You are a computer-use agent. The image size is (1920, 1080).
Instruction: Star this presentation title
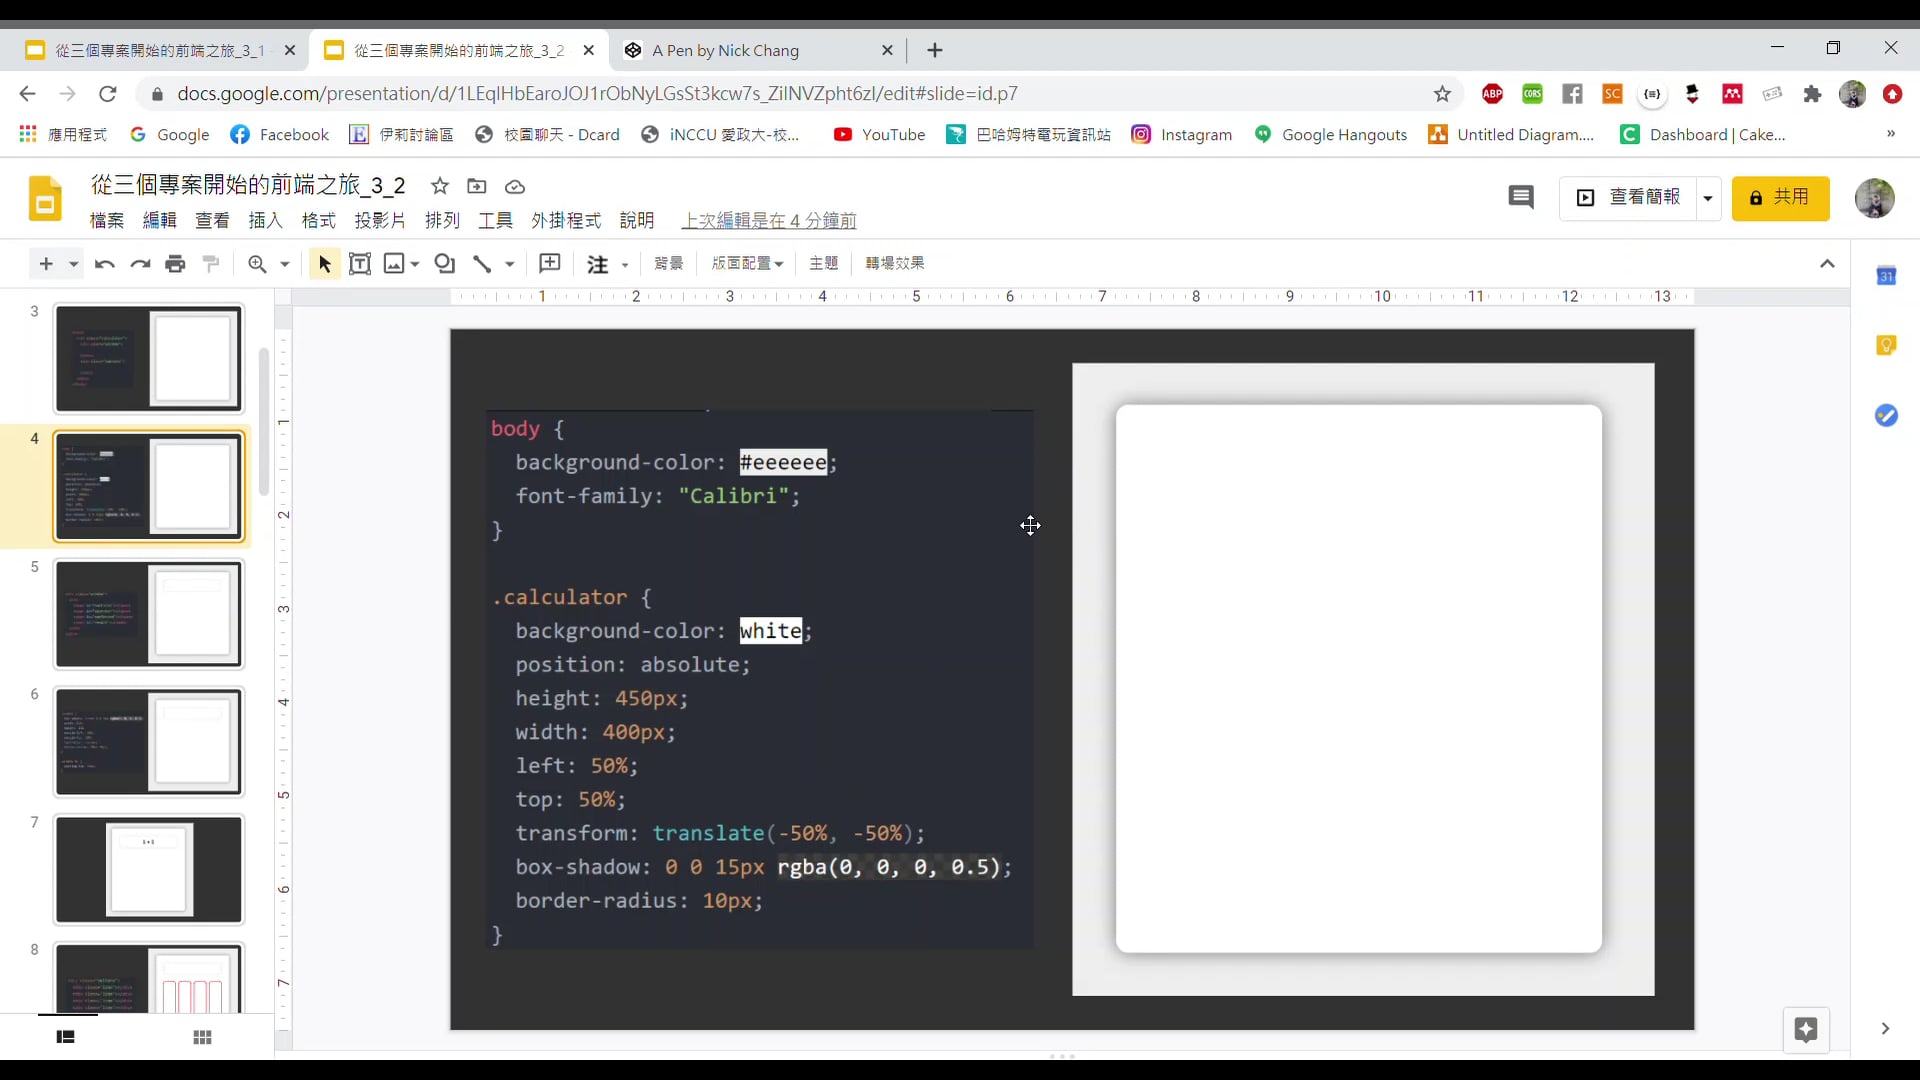[440, 186]
